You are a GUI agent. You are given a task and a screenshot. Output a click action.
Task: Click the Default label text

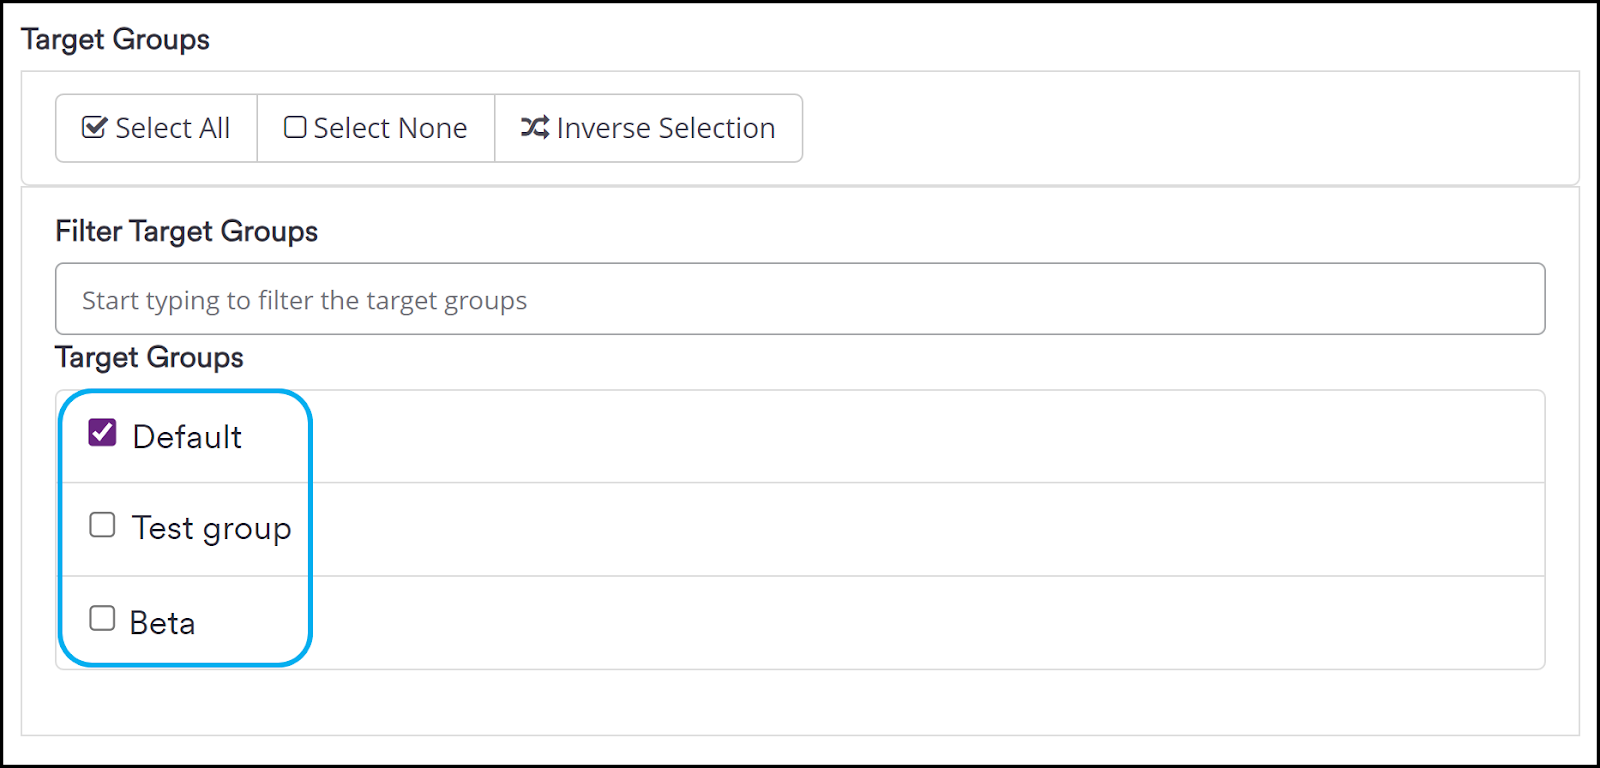(x=187, y=437)
